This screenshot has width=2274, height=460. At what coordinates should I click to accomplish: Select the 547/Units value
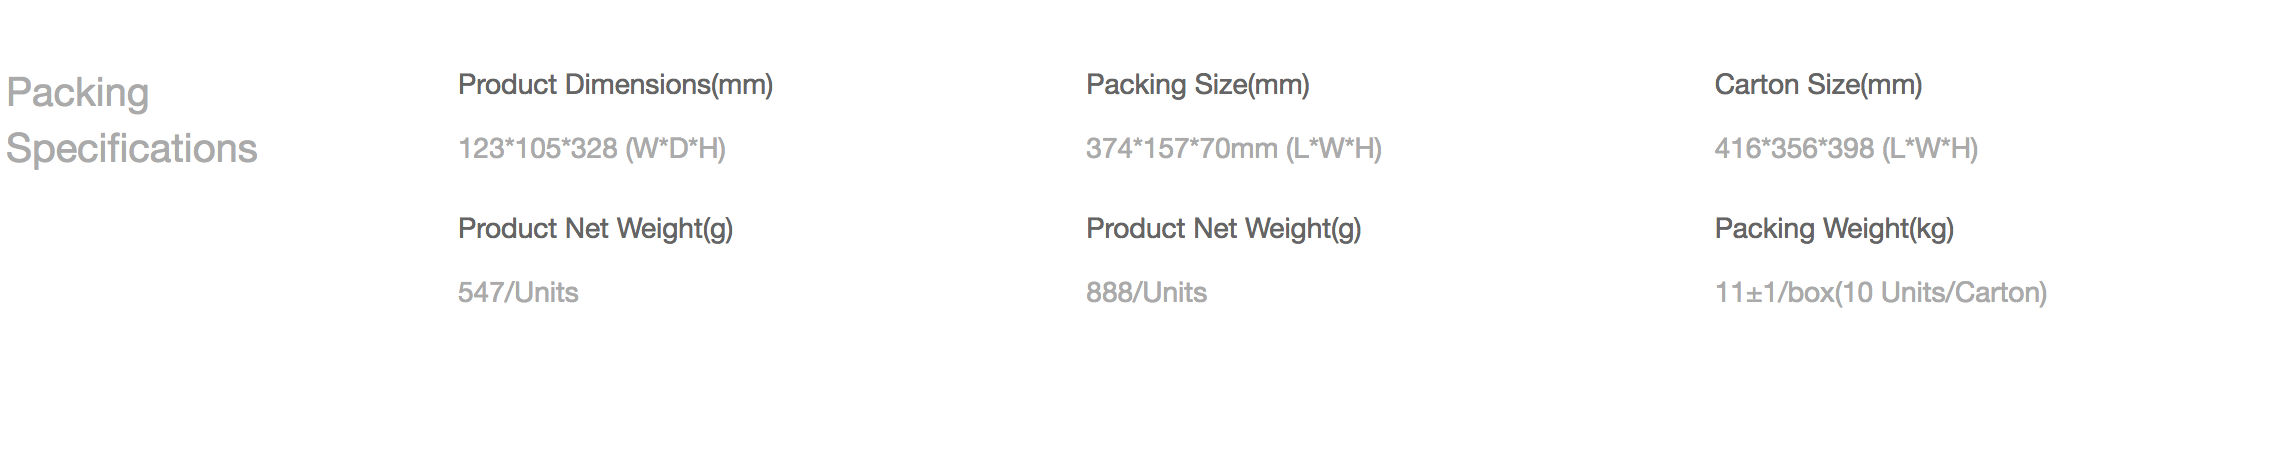pos(518,293)
